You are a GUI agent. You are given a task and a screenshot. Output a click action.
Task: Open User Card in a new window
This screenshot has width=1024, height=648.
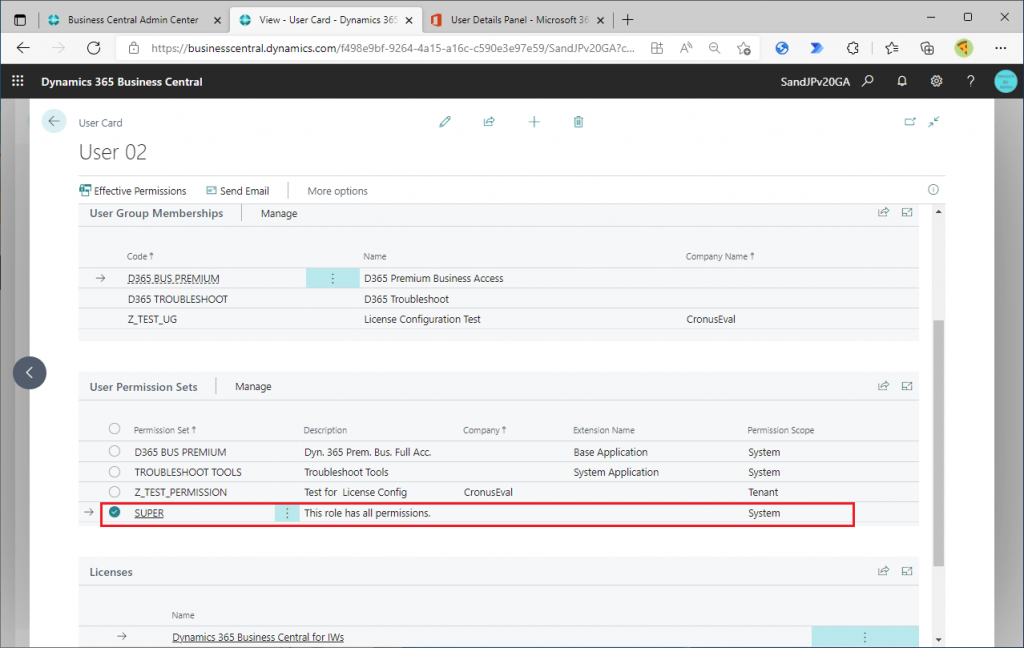tap(910, 122)
